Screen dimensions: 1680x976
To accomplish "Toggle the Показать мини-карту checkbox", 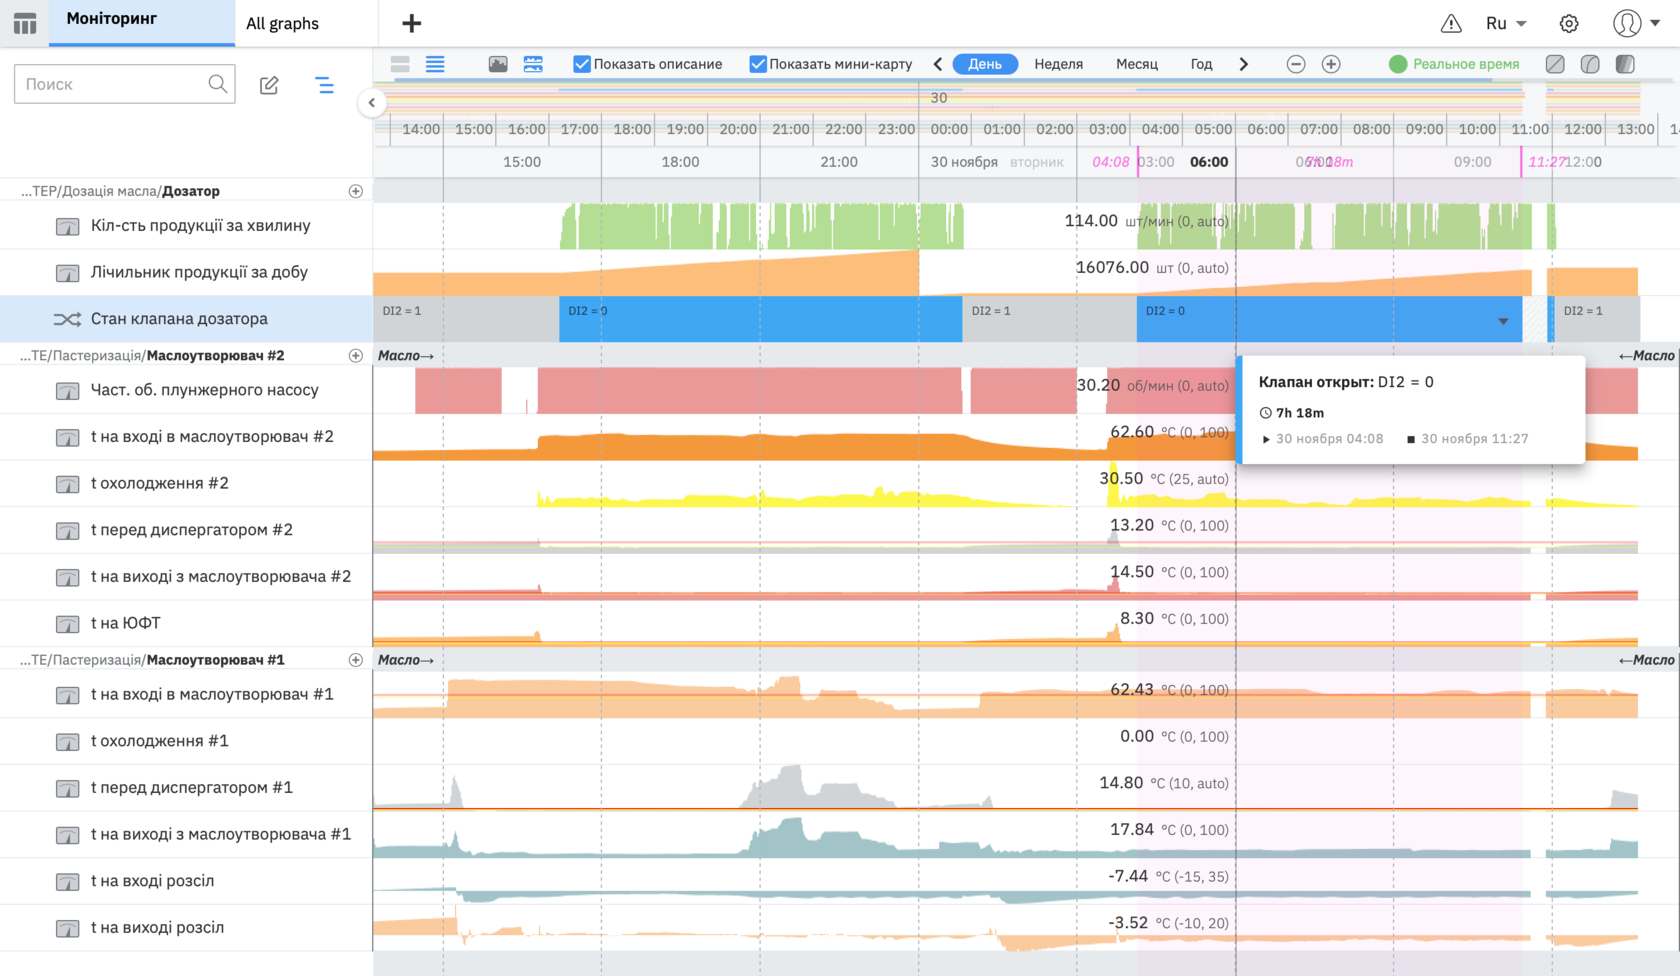I will [x=758, y=64].
